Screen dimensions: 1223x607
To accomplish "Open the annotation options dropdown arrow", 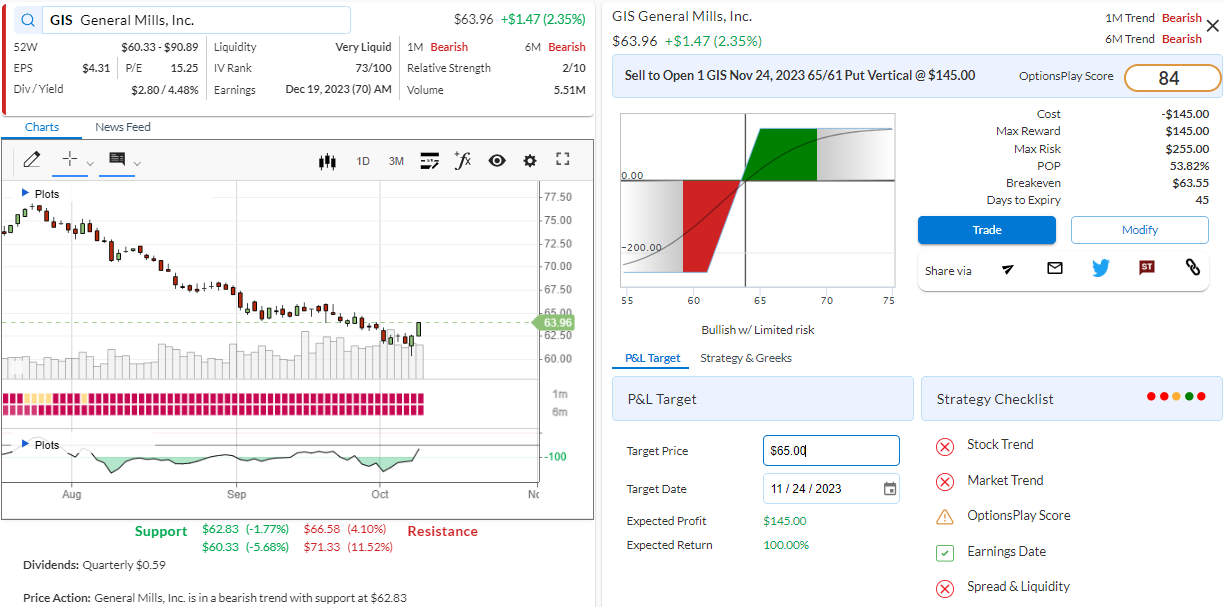I will coord(137,163).
